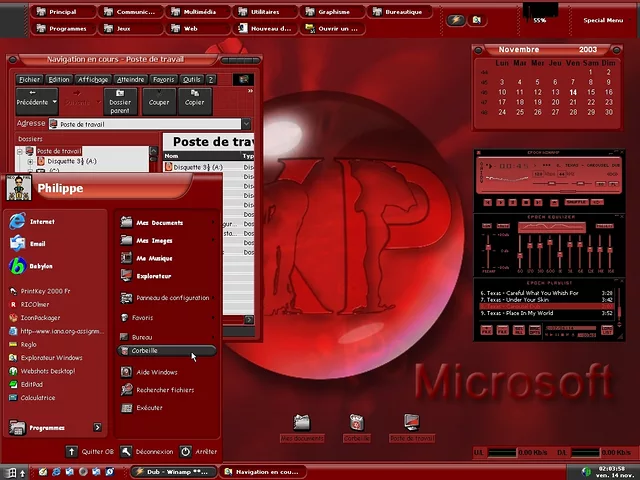Click the Couper toolbar button
The height and width of the screenshot is (480, 640).
click(159, 101)
